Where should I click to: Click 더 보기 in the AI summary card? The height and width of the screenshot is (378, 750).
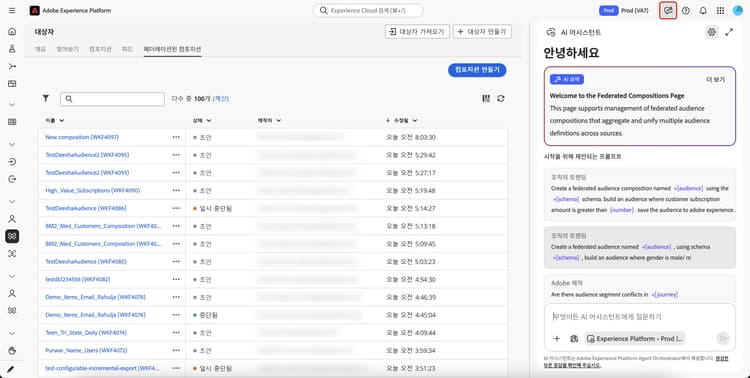coord(716,80)
